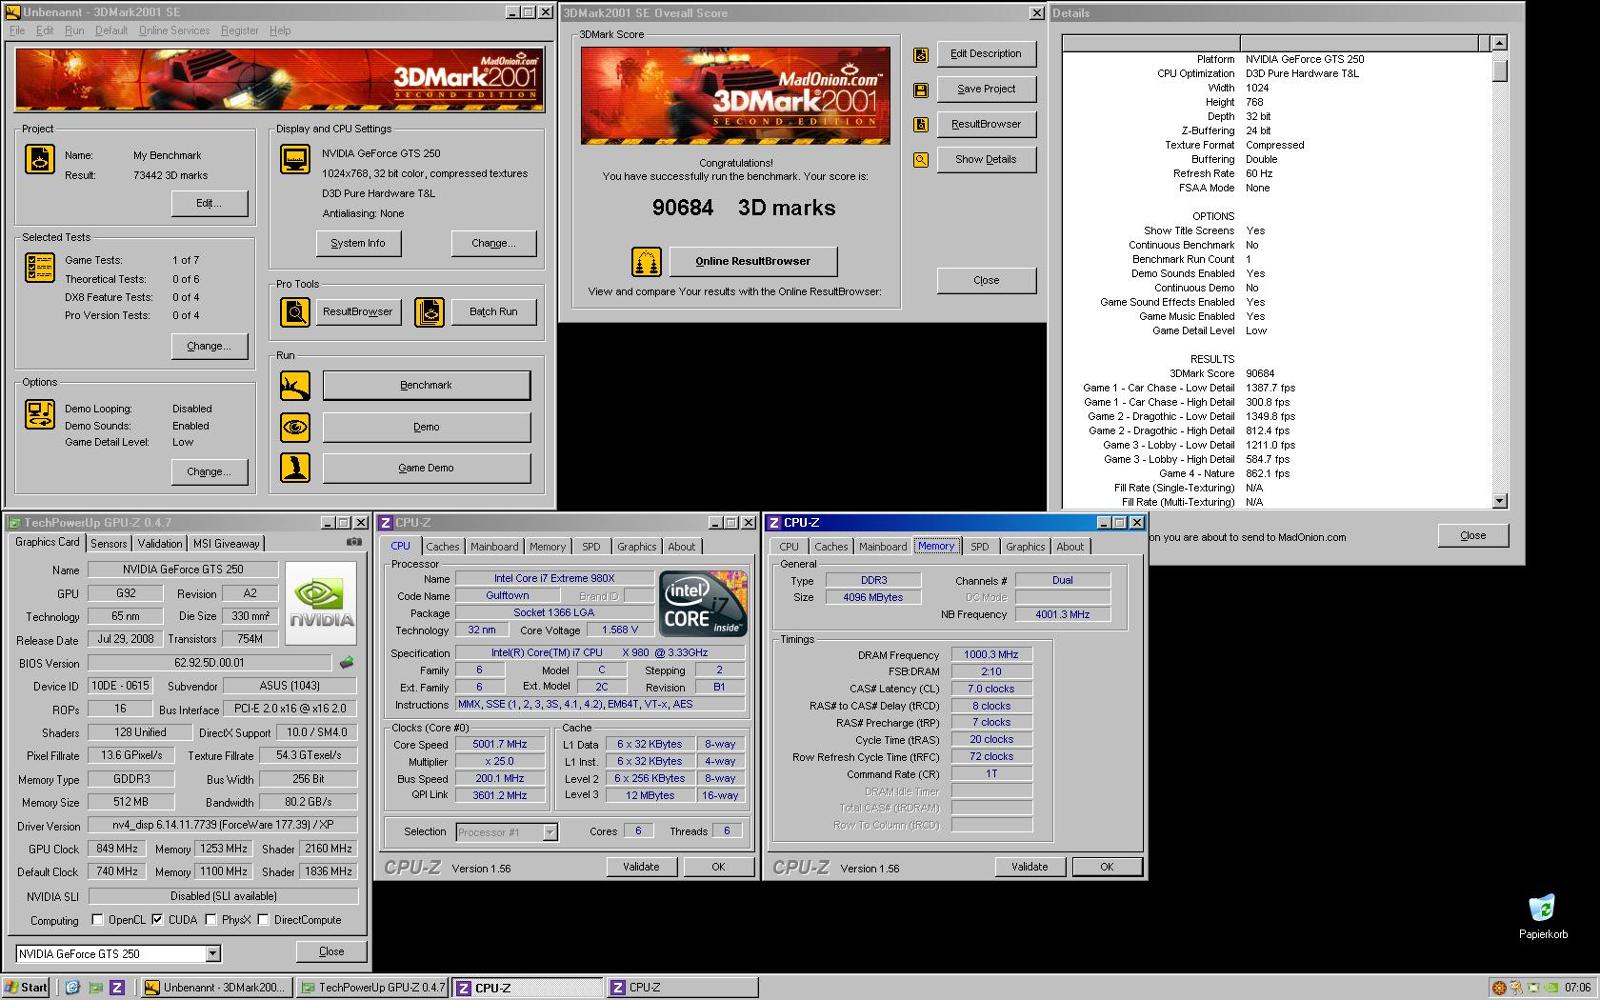The image size is (1600, 1000).
Task: Open the Papierkorb recycle bin on desktop
Action: (x=1543, y=915)
